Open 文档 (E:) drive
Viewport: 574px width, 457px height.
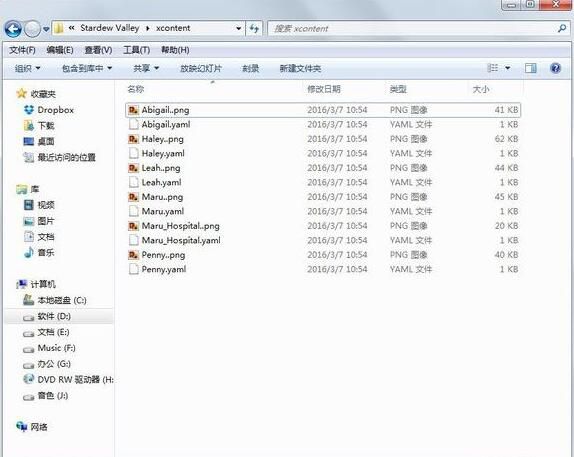[53, 332]
